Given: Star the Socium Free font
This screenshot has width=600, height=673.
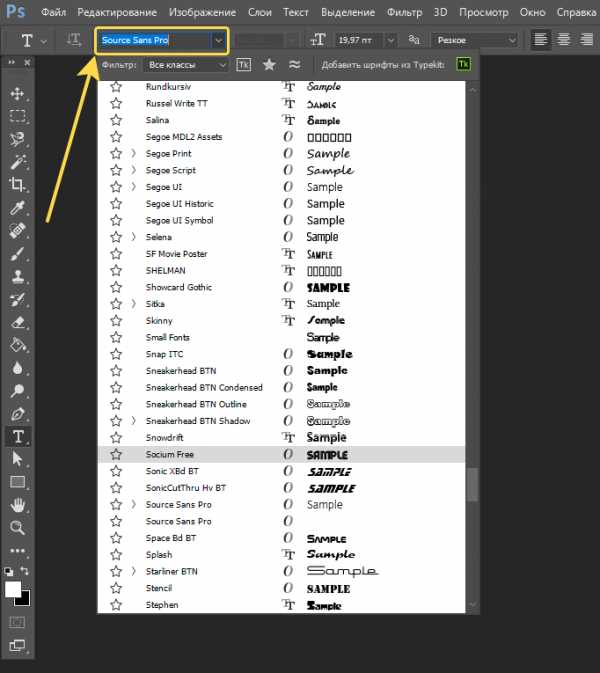Looking at the screenshot, I should (116, 454).
